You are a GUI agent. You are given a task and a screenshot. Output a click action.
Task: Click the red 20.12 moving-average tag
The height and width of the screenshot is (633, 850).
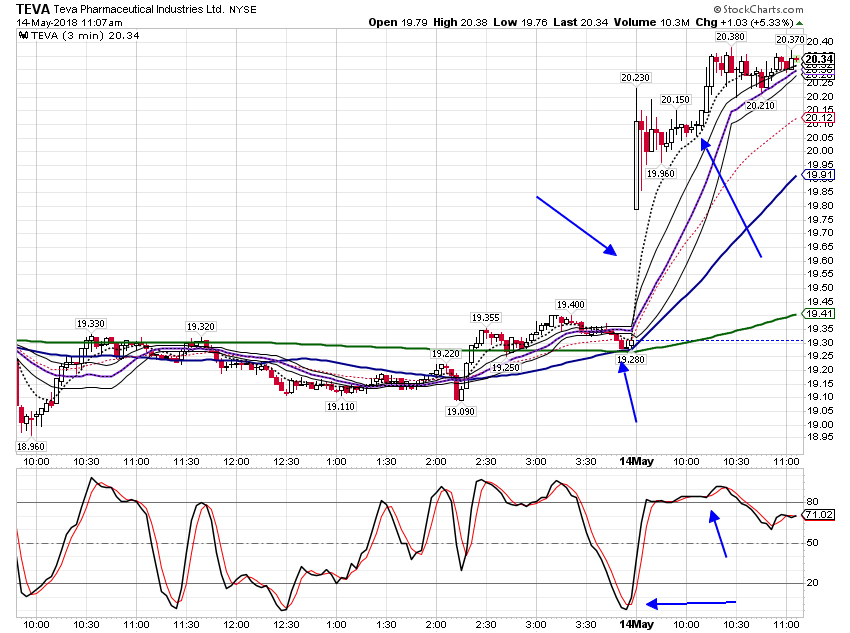pos(819,118)
